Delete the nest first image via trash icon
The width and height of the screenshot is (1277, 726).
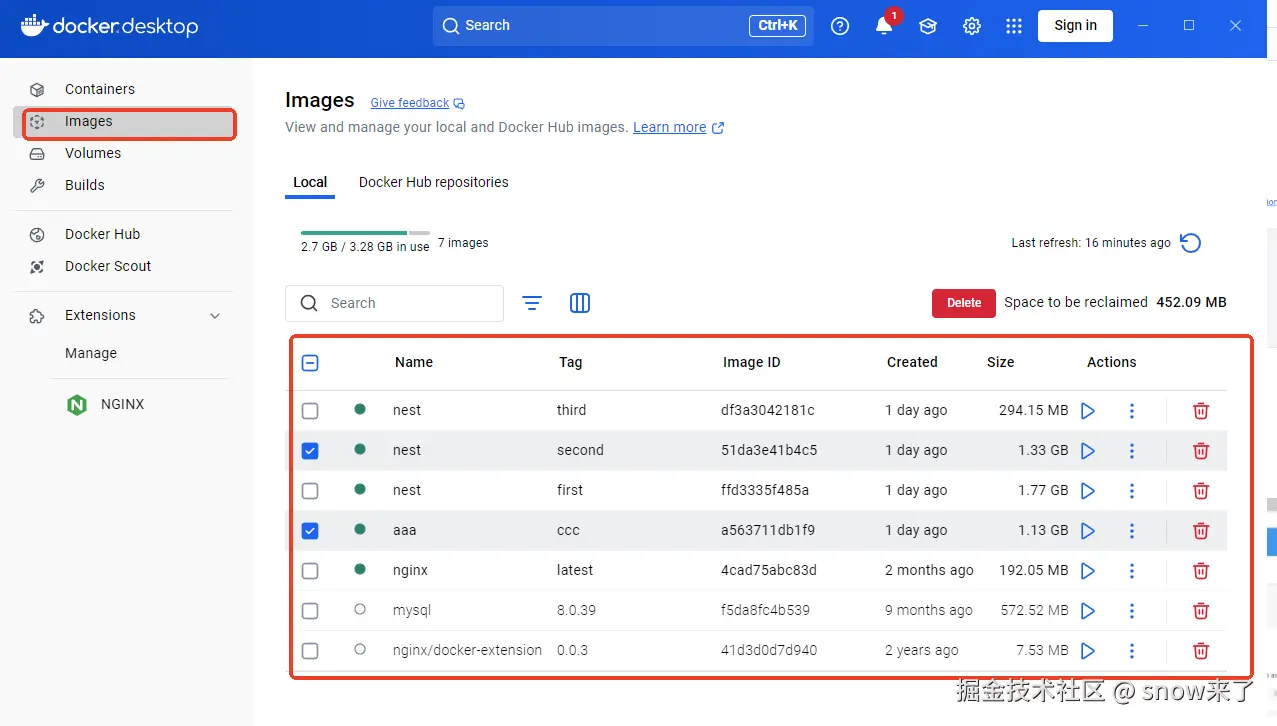coord(1201,491)
